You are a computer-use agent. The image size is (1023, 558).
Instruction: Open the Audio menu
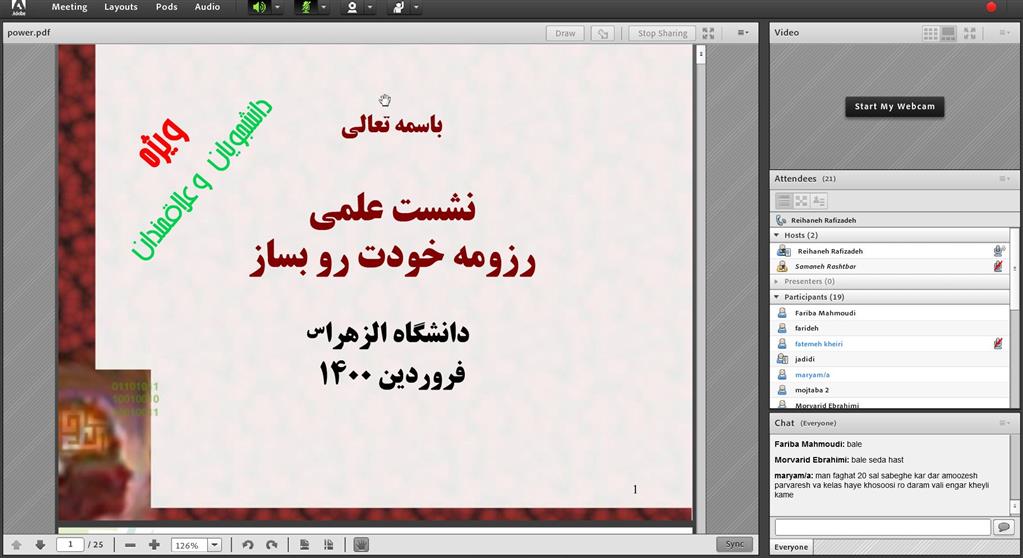pyautogui.click(x=207, y=7)
